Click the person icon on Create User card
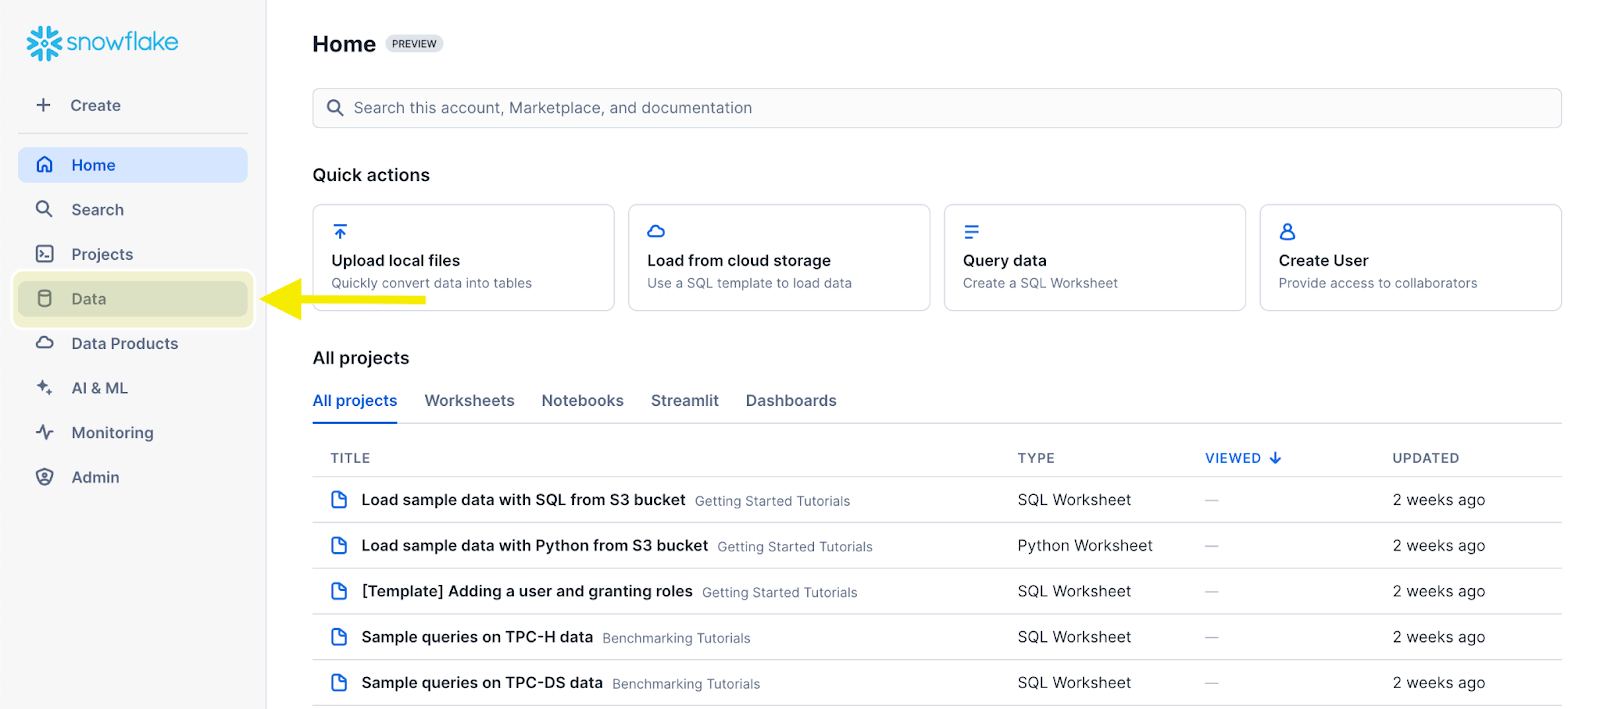 point(1287,232)
